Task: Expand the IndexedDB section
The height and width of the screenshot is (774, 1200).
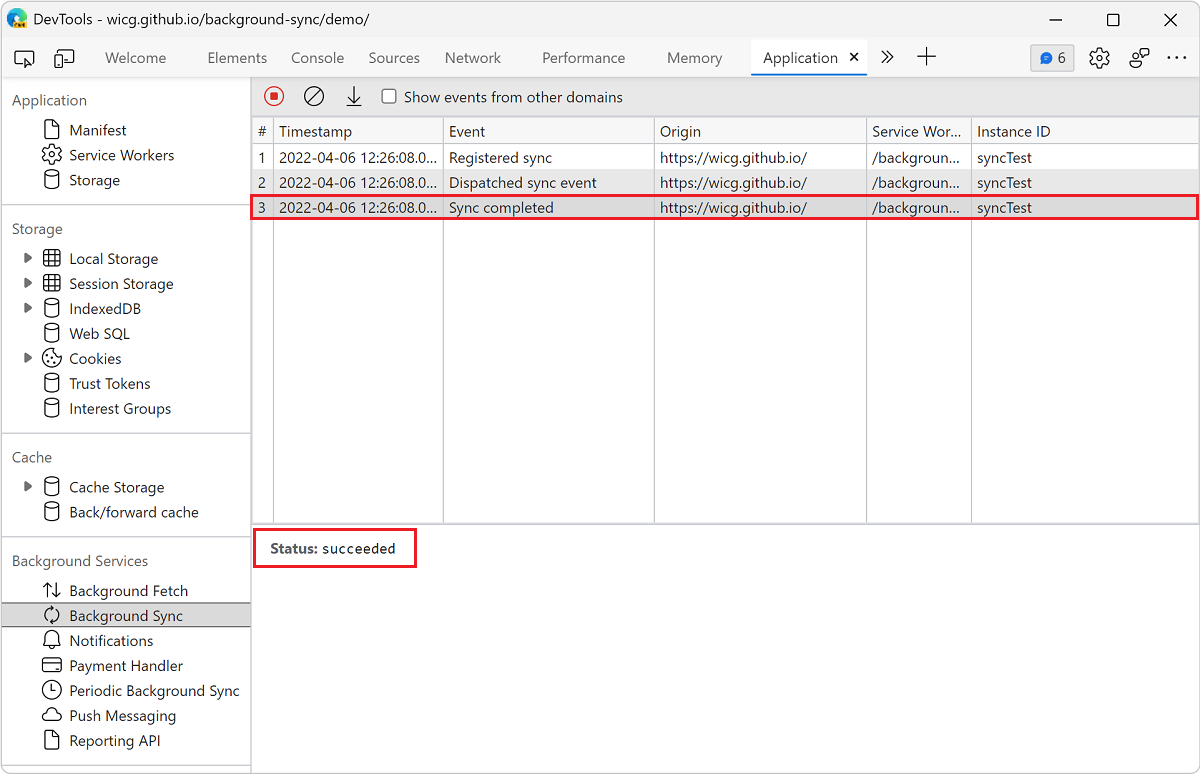Action: 27,308
